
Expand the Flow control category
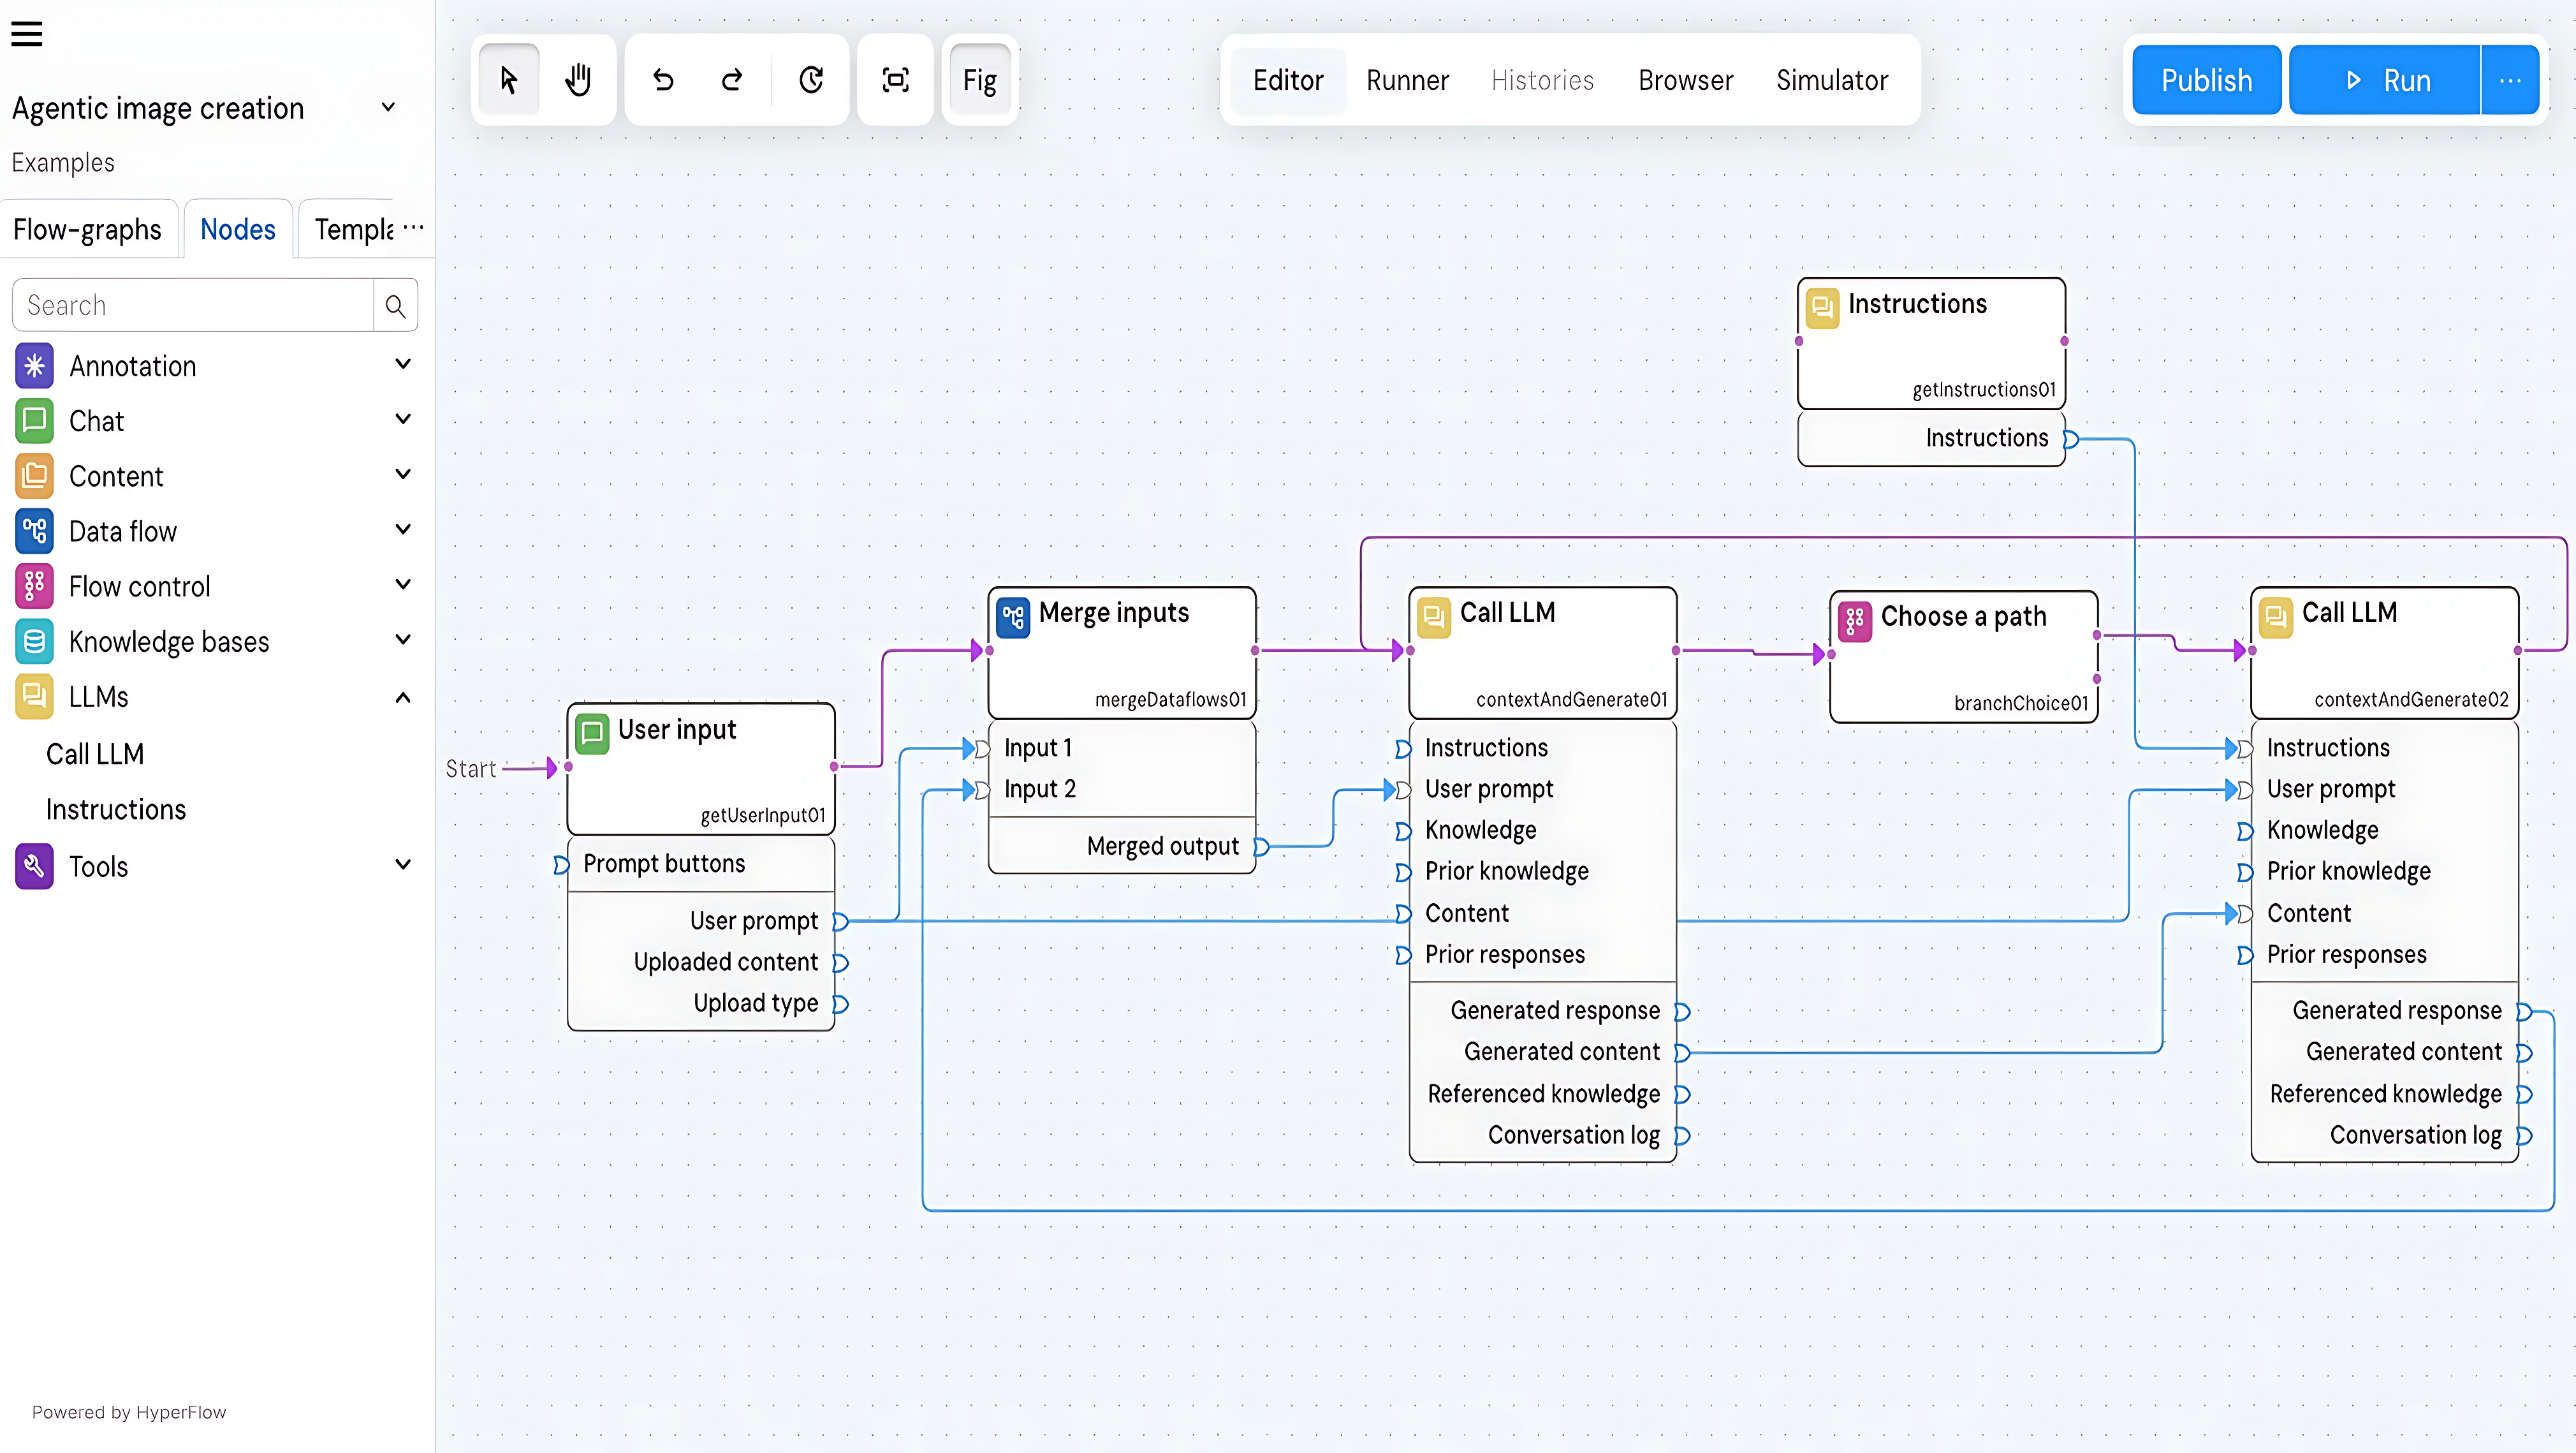tap(402, 585)
